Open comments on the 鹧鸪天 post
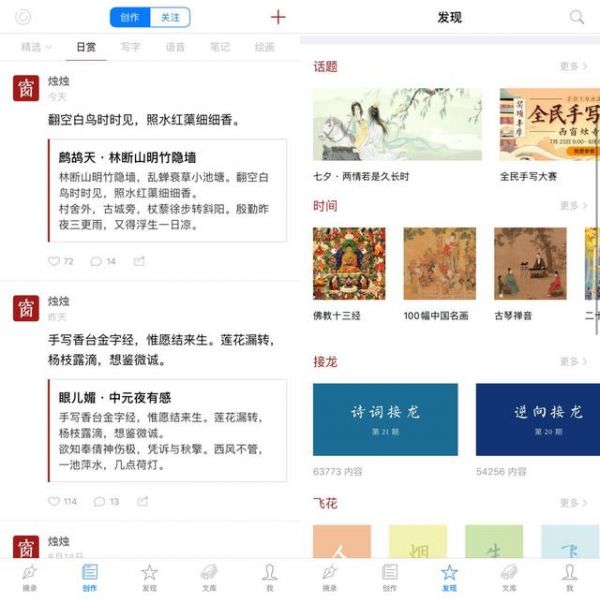 click(x=96, y=262)
